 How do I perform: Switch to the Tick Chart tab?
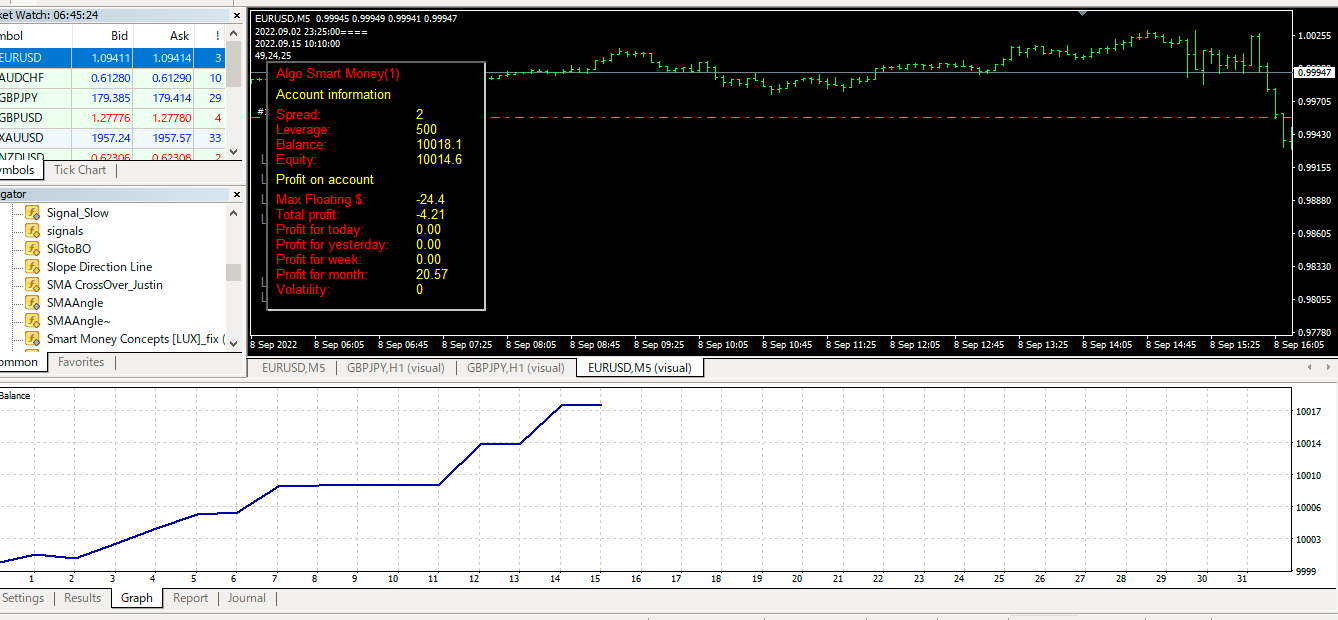pyautogui.click(x=79, y=170)
